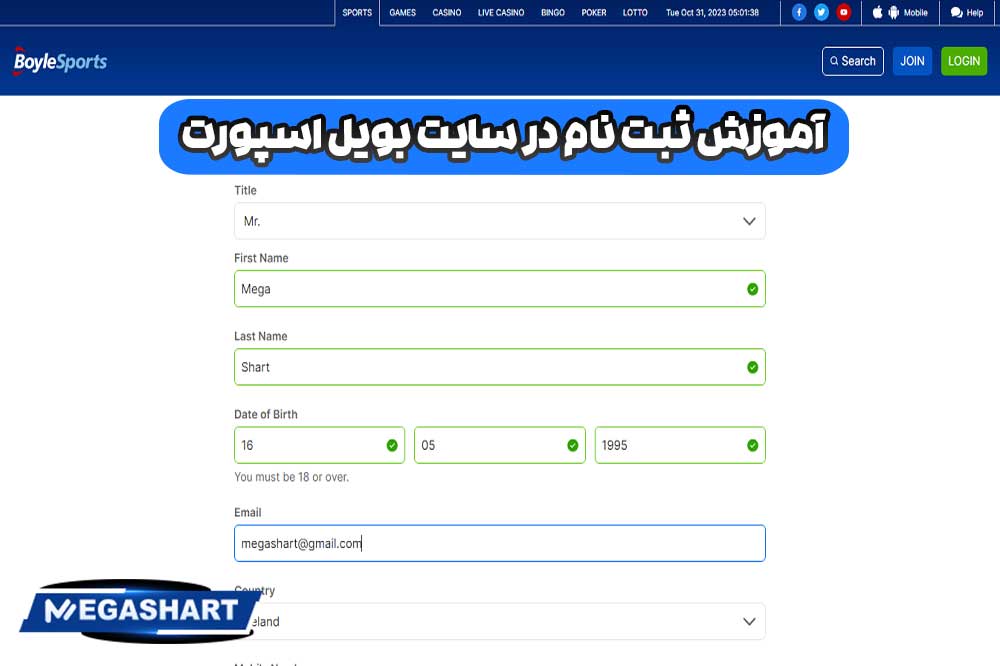The height and width of the screenshot is (666, 1000).
Task: Click the 'Title' label
Action: pos(245,190)
